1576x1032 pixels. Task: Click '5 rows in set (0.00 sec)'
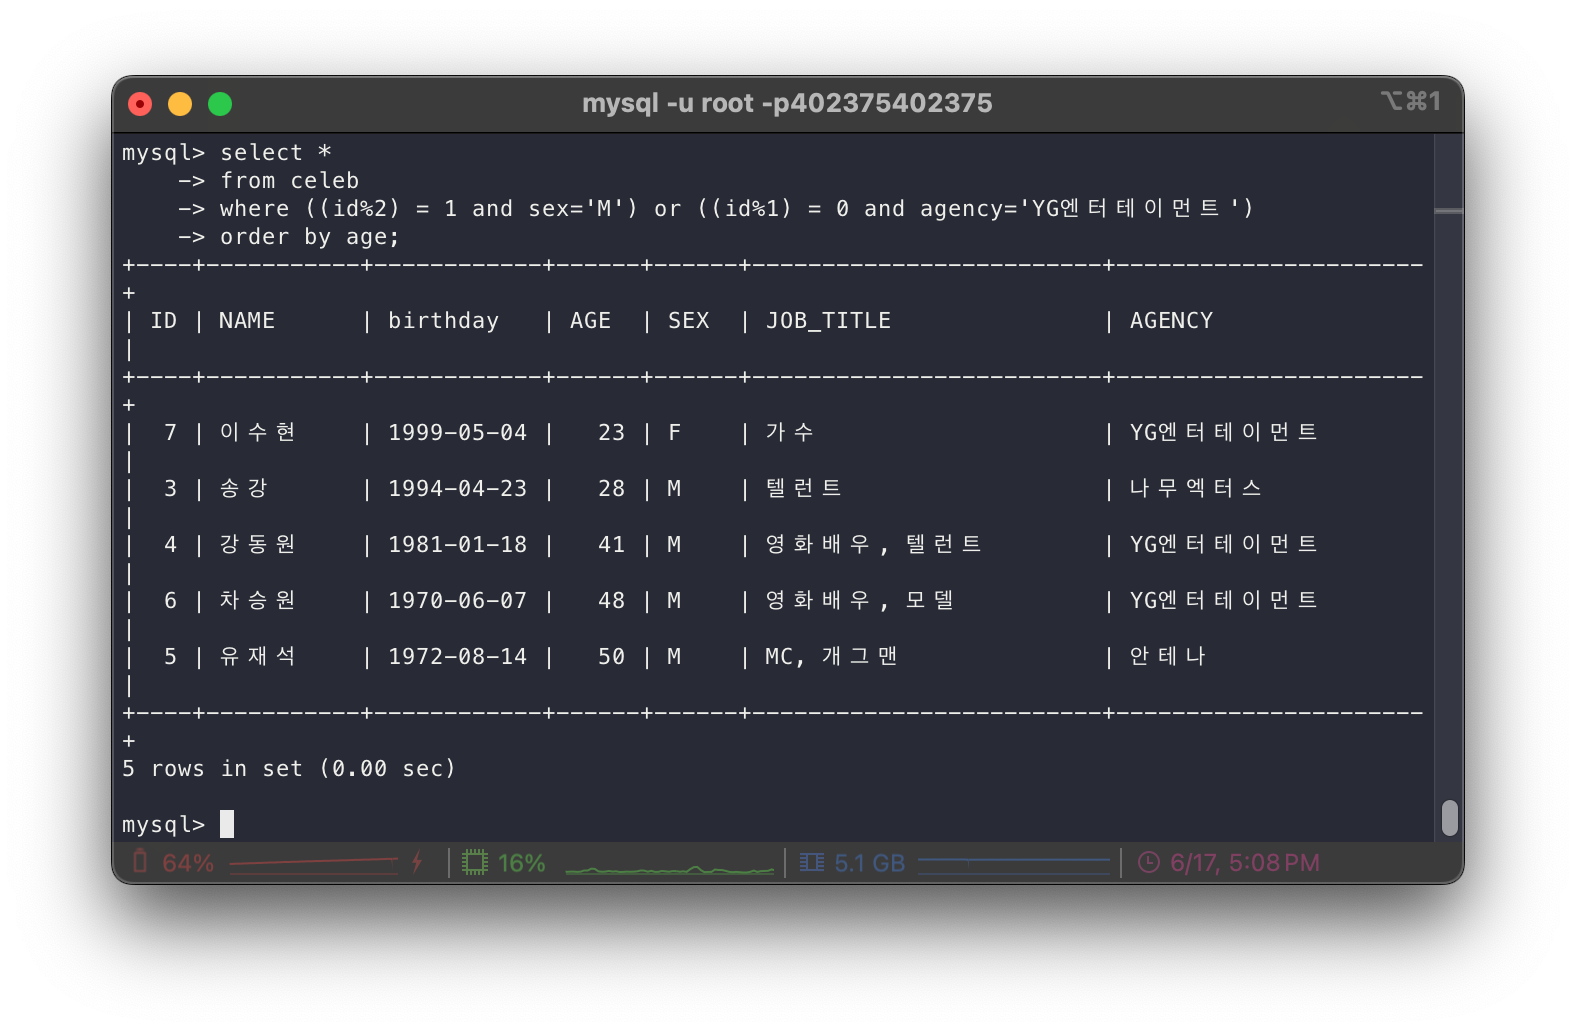point(289,768)
